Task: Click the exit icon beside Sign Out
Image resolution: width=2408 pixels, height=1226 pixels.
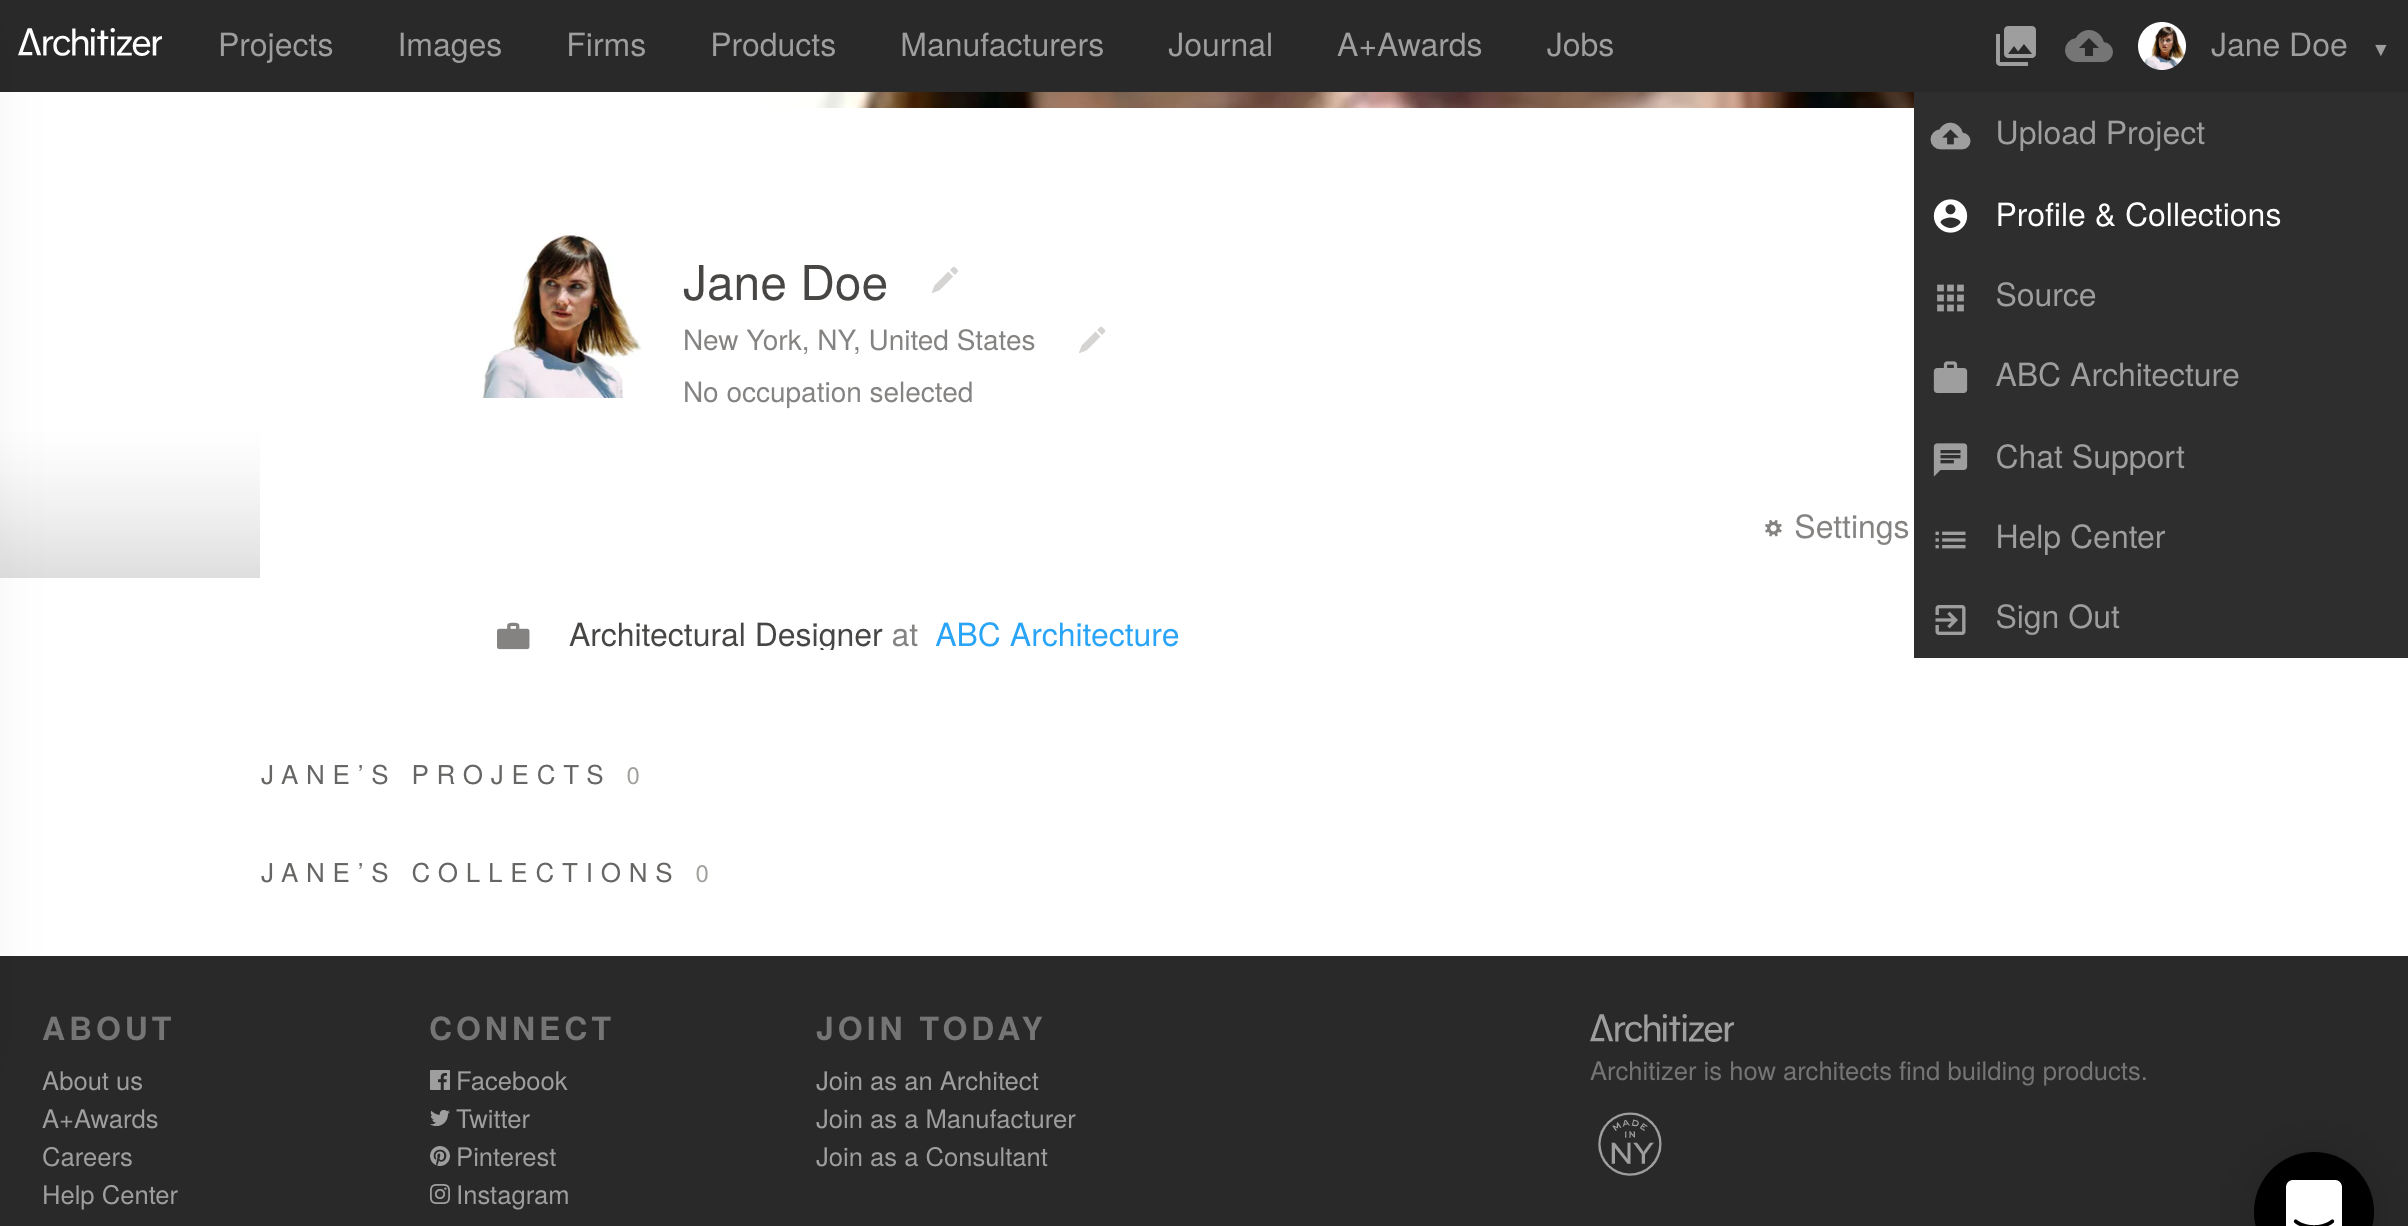Action: pos(1950,620)
